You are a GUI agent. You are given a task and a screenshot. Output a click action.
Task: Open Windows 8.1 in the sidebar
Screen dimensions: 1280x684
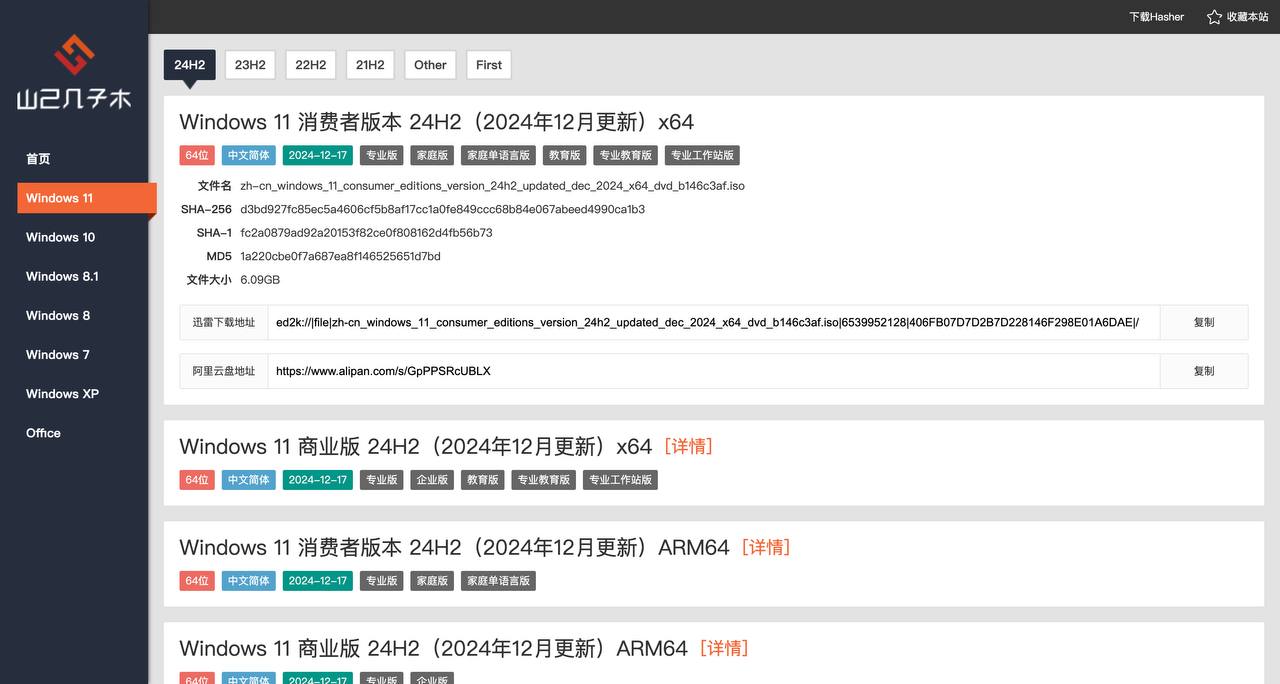(62, 276)
